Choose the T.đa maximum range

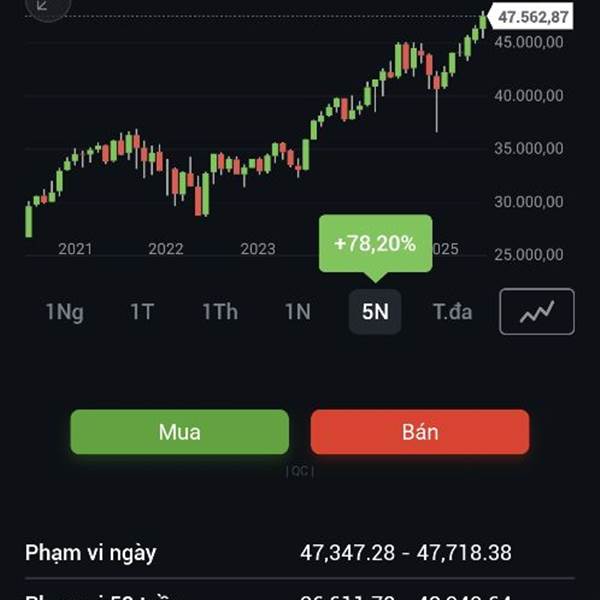[x=453, y=311]
